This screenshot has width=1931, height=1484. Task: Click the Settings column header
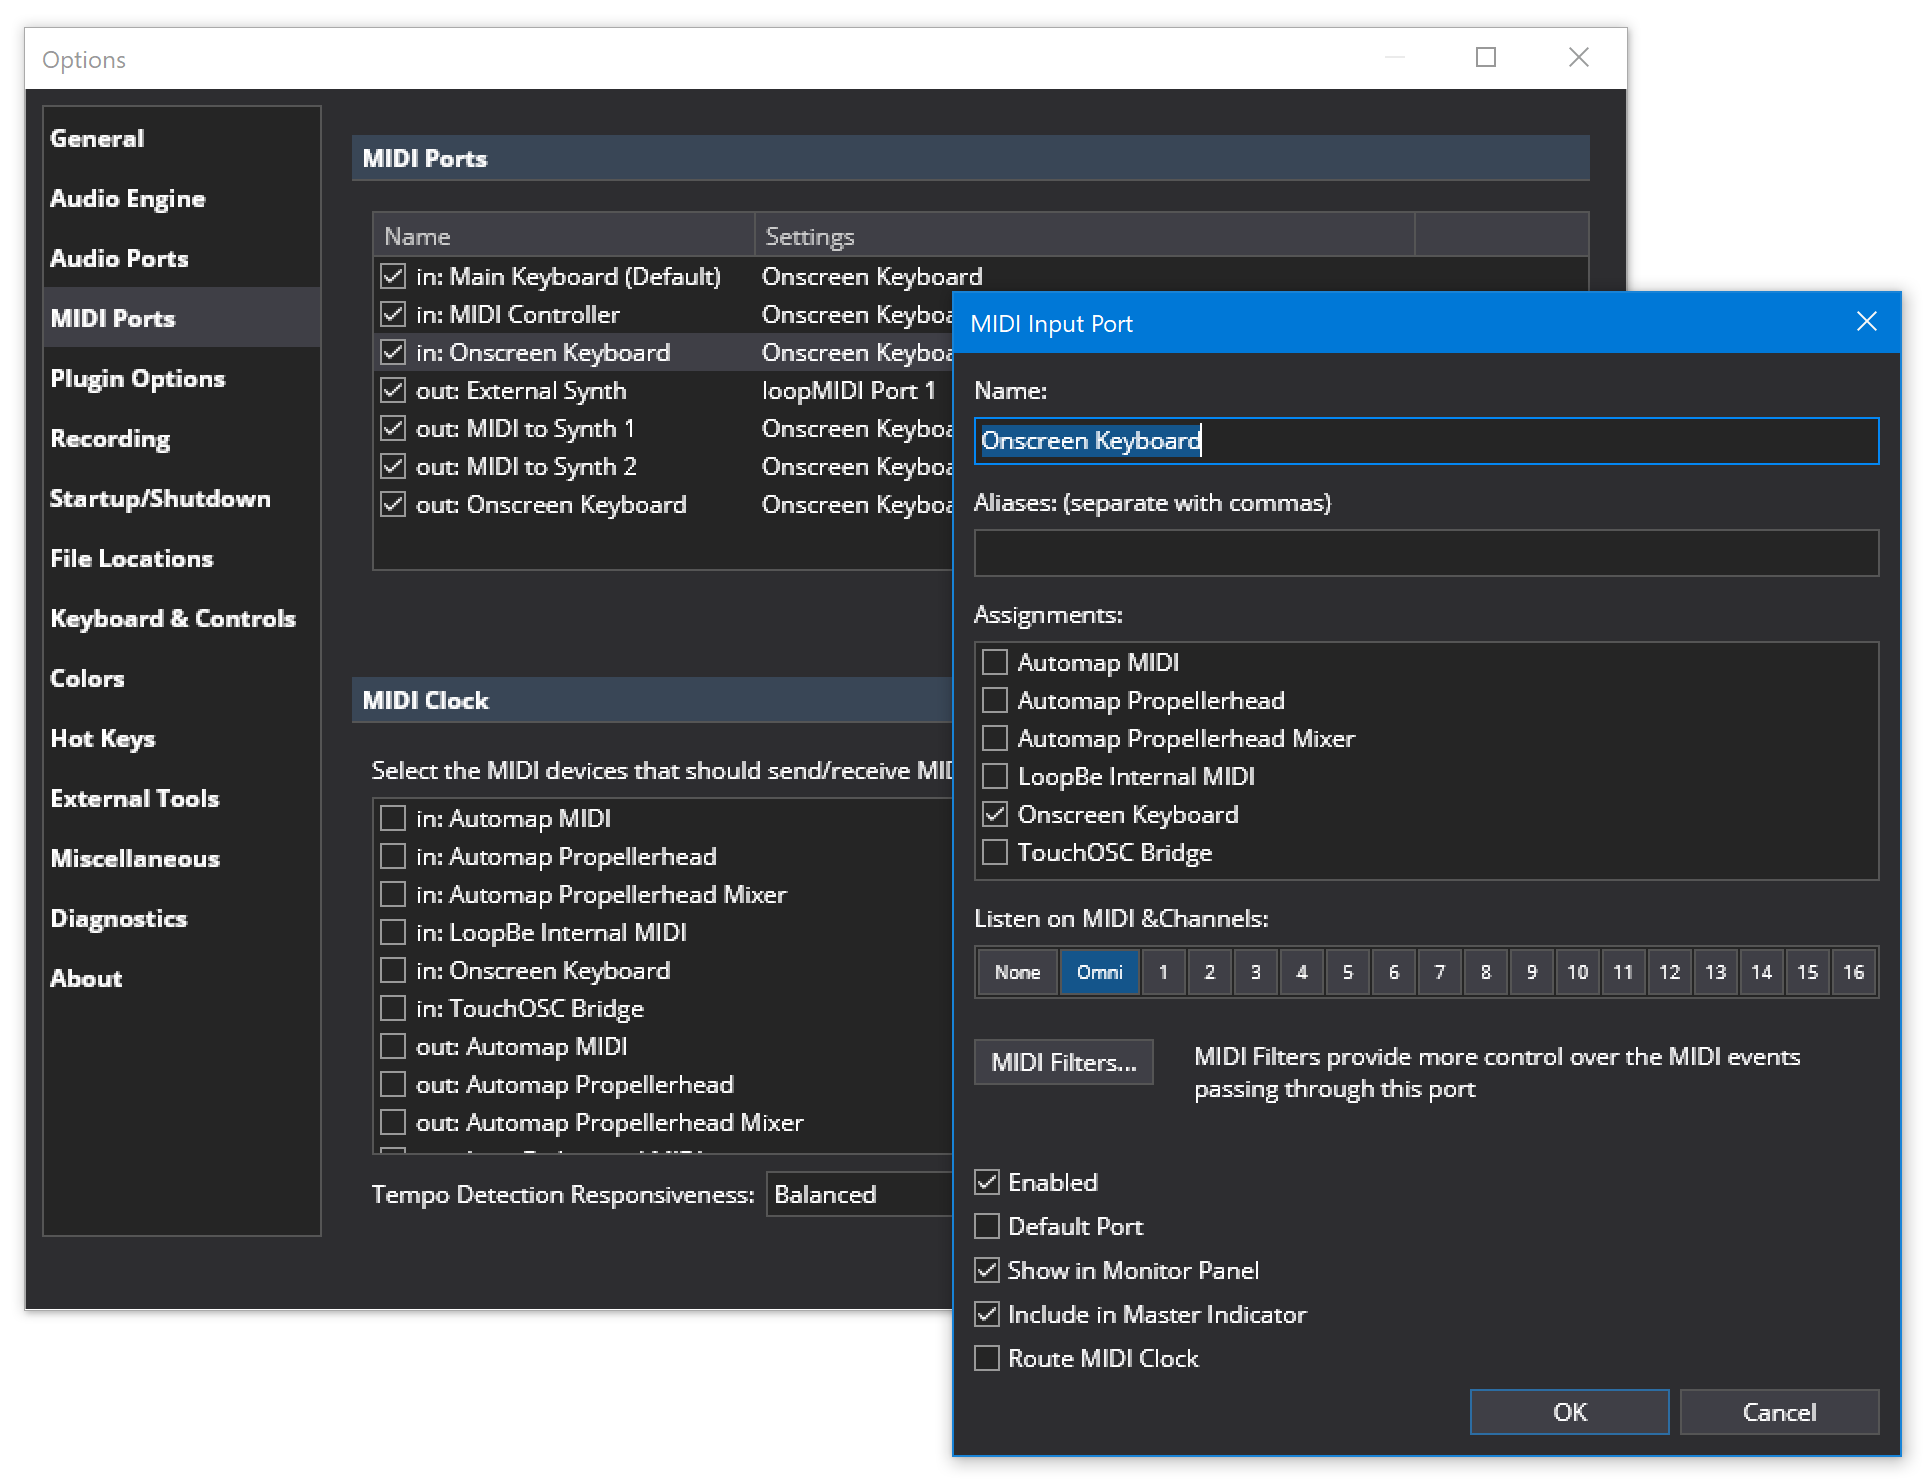(x=1085, y=236)
